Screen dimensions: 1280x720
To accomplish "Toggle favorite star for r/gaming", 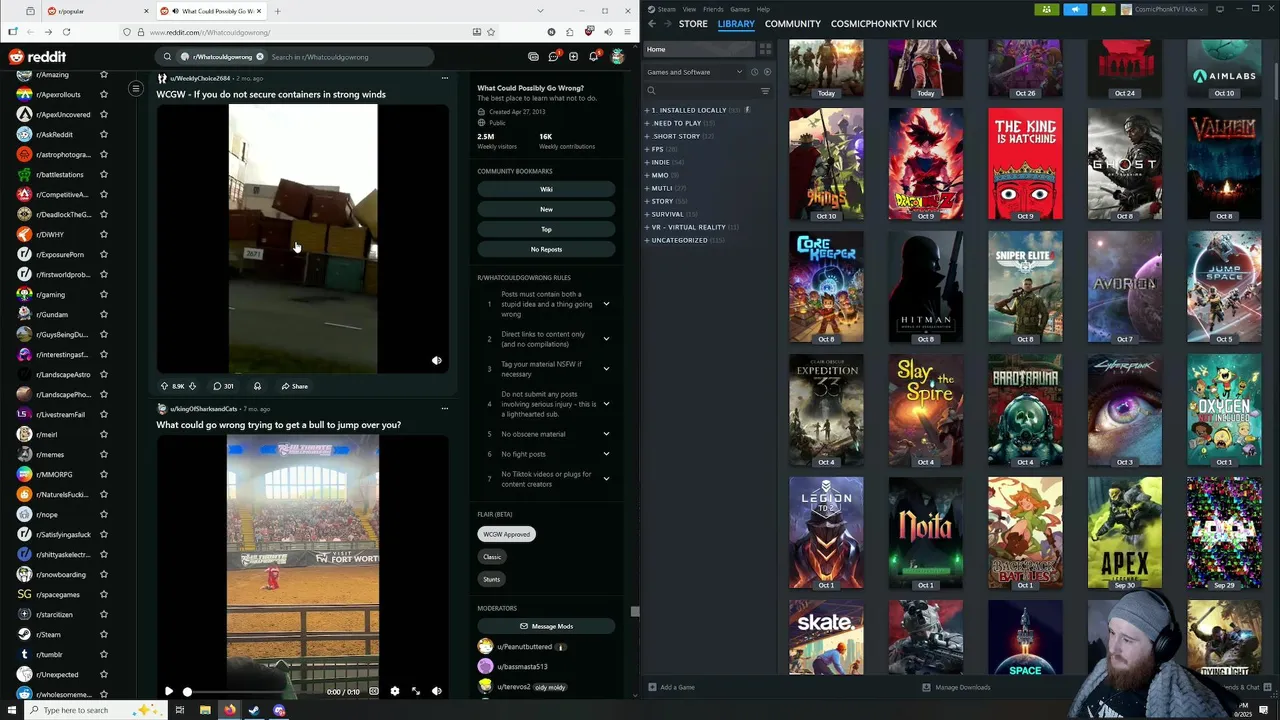I will pos(103,294).
